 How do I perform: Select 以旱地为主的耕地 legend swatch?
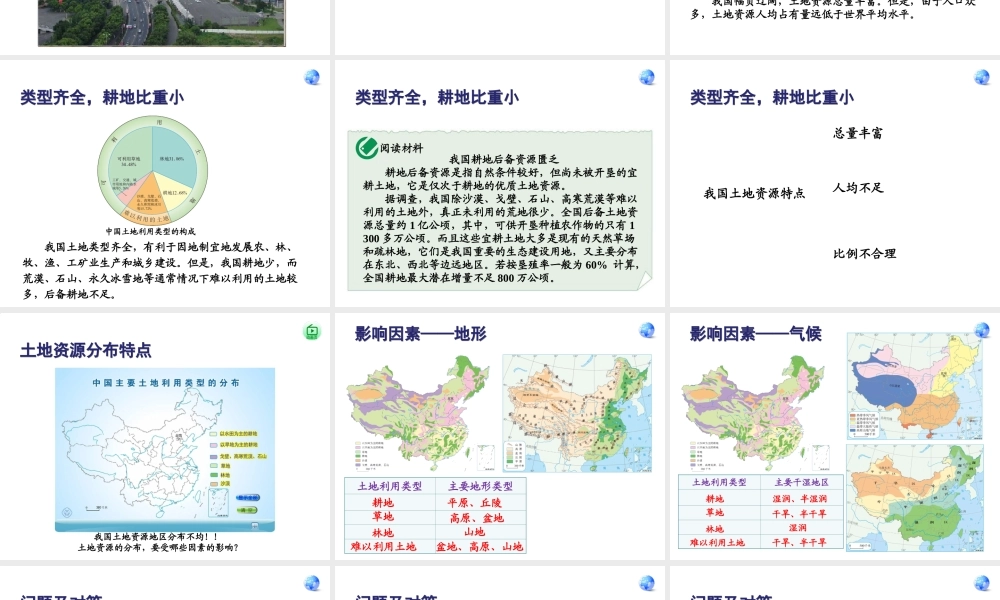214,444
